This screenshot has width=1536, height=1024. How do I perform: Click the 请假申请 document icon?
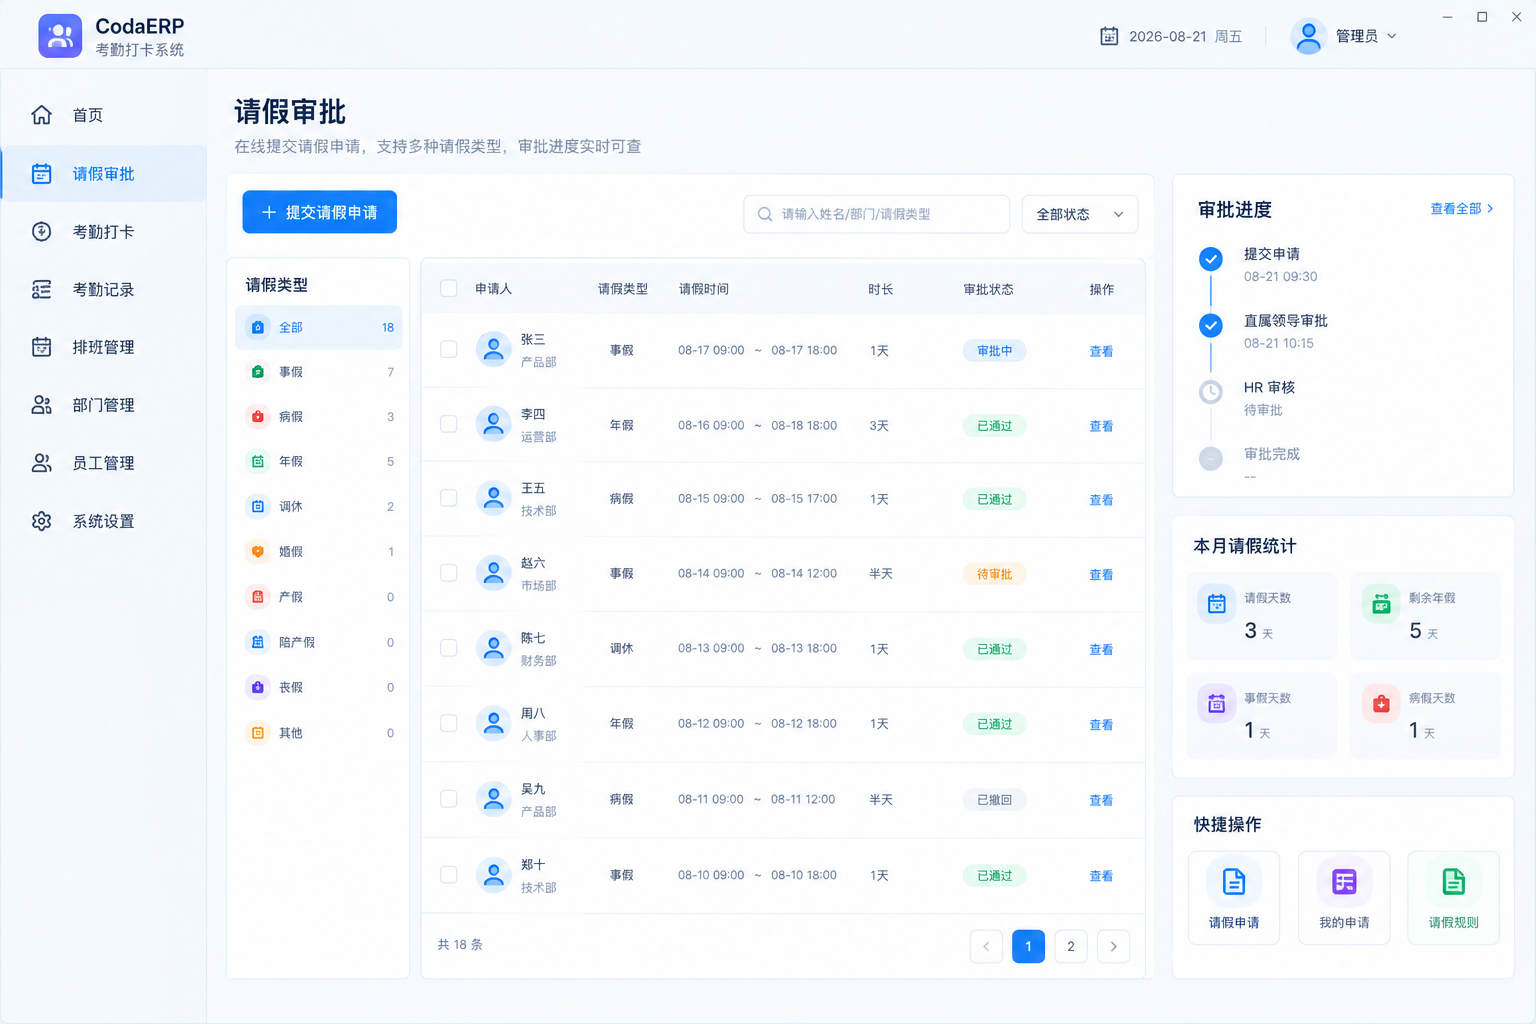[x=1234, y=882]
